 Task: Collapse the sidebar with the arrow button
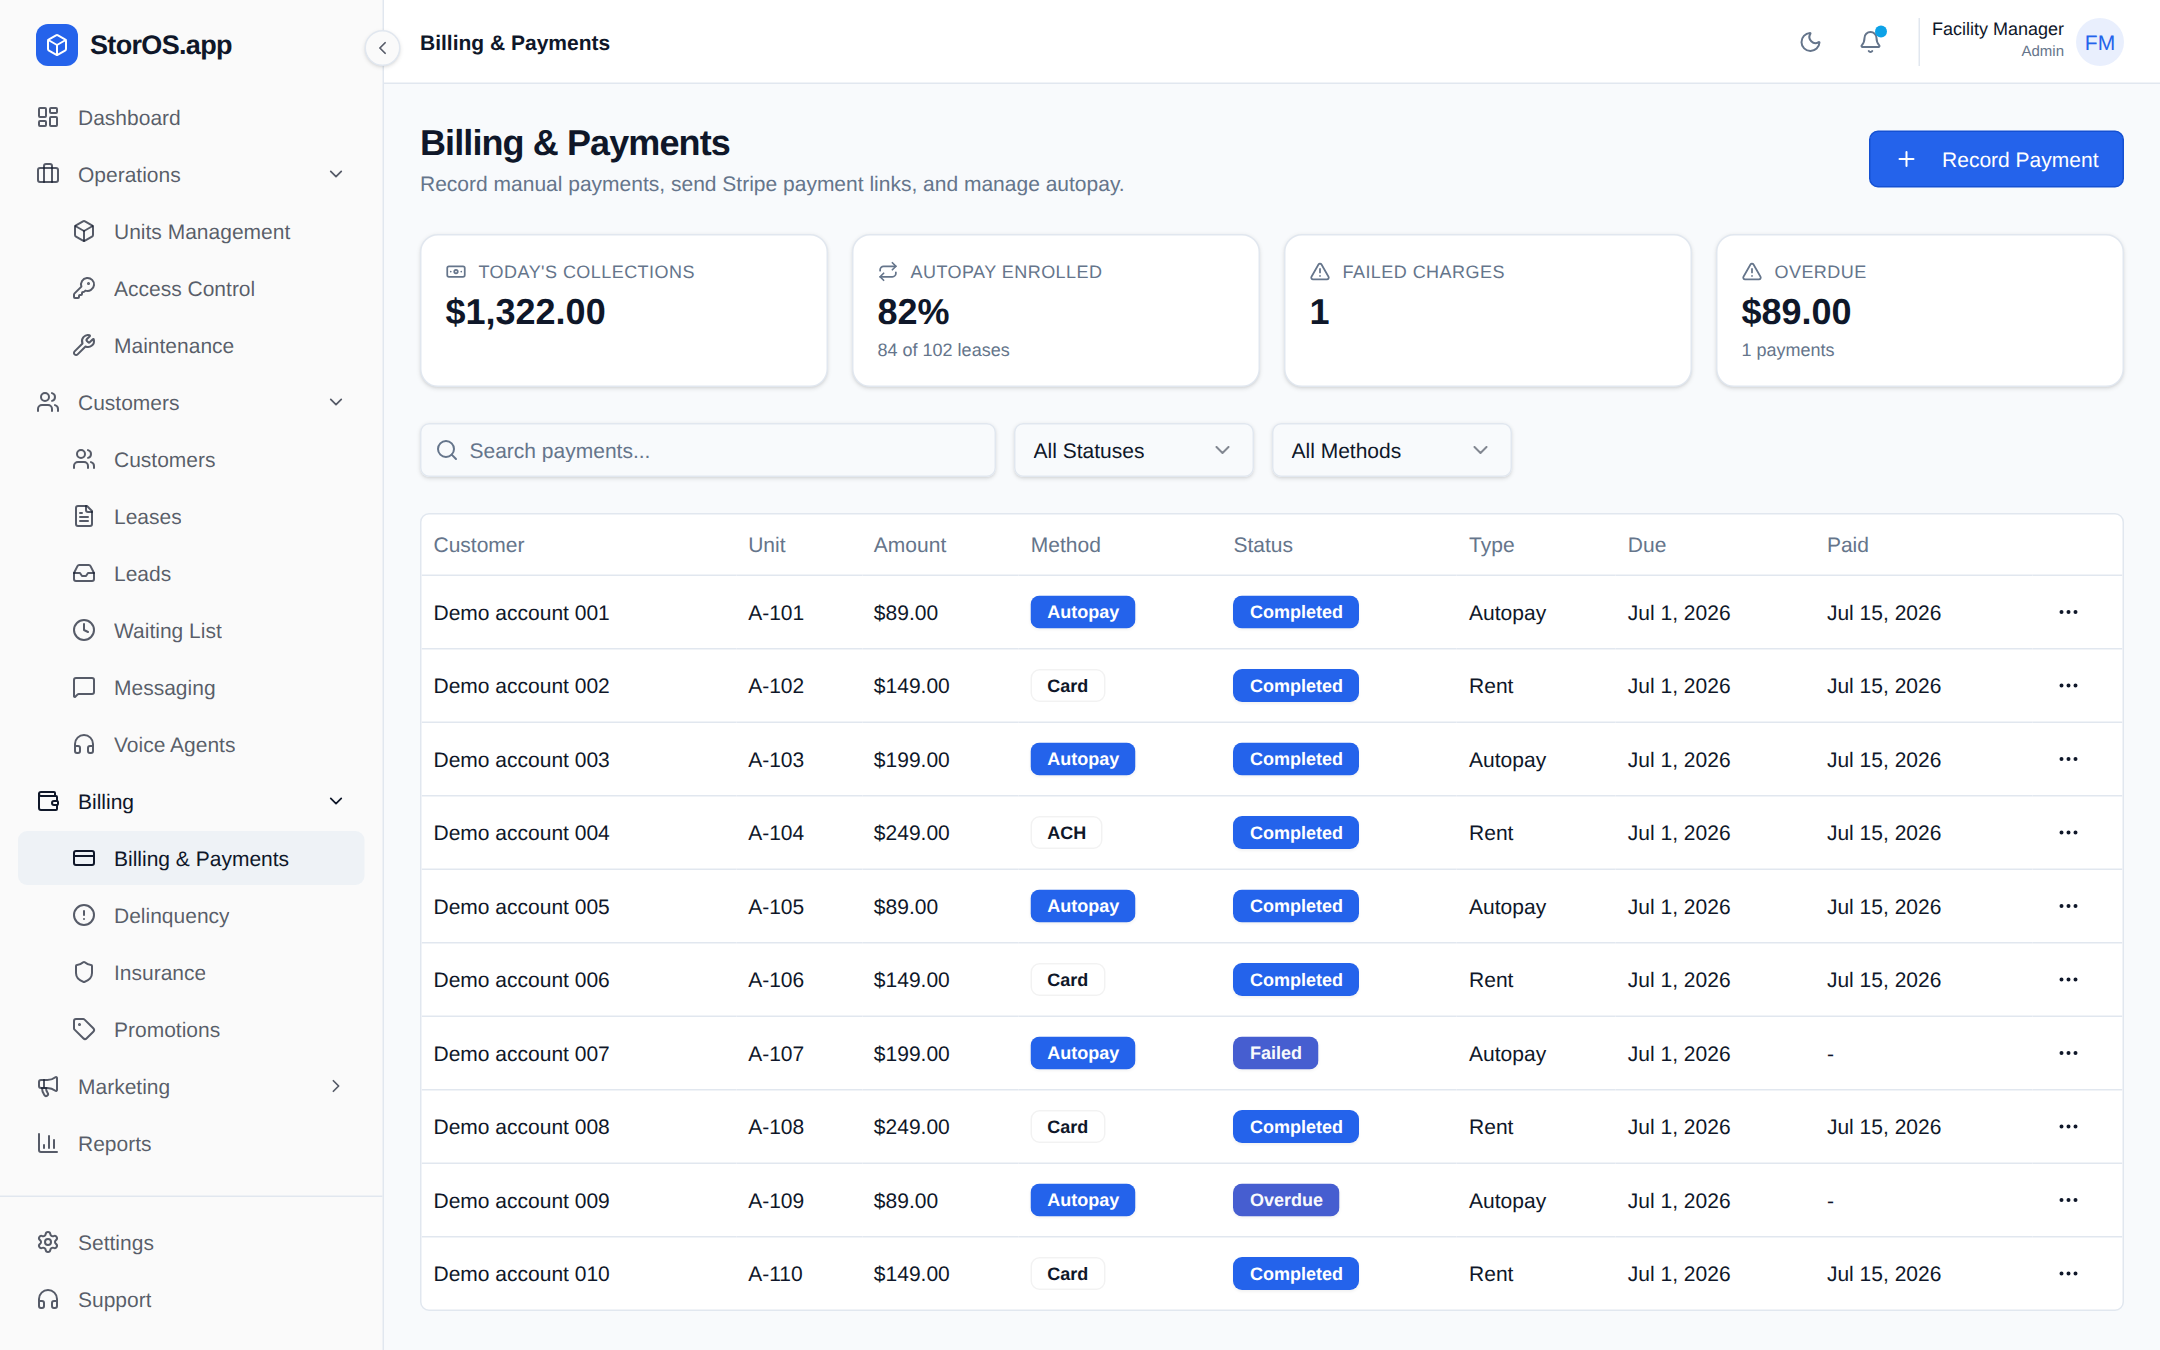click(x=382, y=47)
